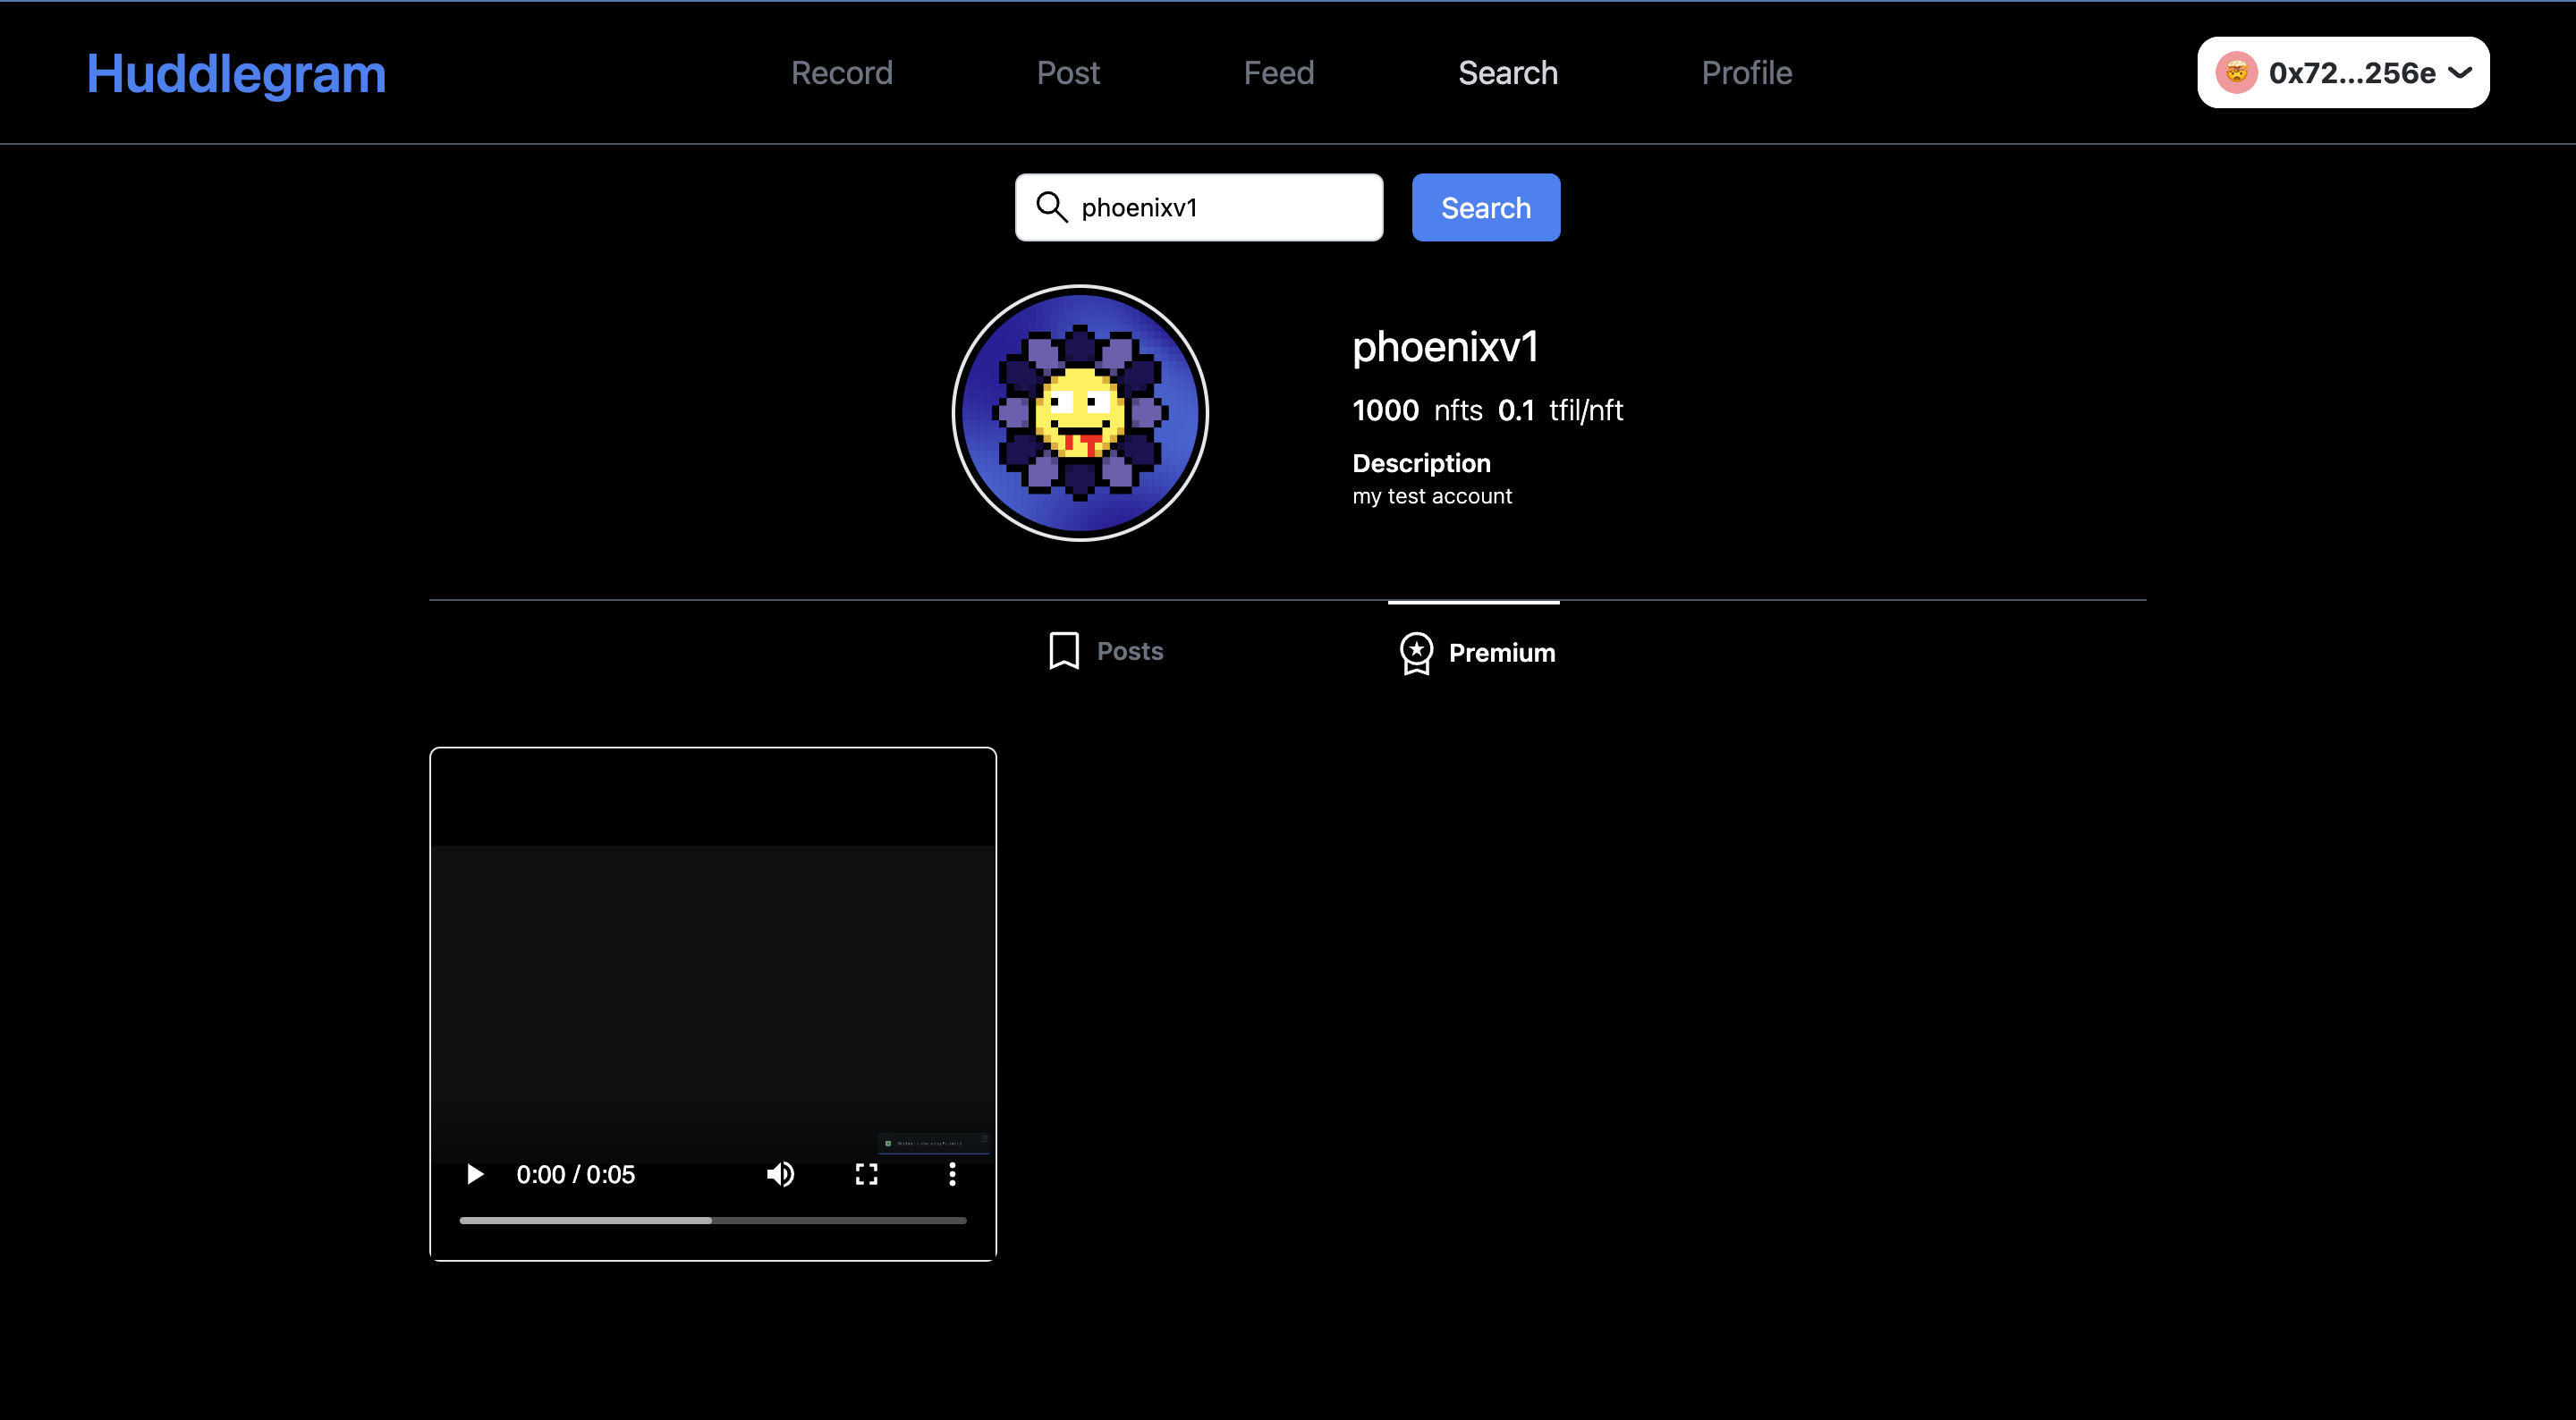
Task: Open the Record page
Action: (841, 73)
